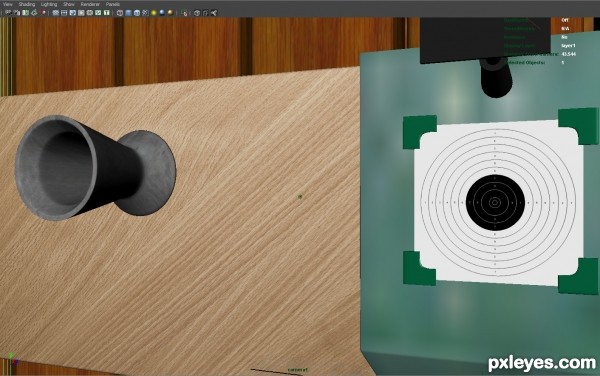Toggle X-Ray Active Components icon
Viewport: 600px width, 376px height.
(x=205, y=13)
